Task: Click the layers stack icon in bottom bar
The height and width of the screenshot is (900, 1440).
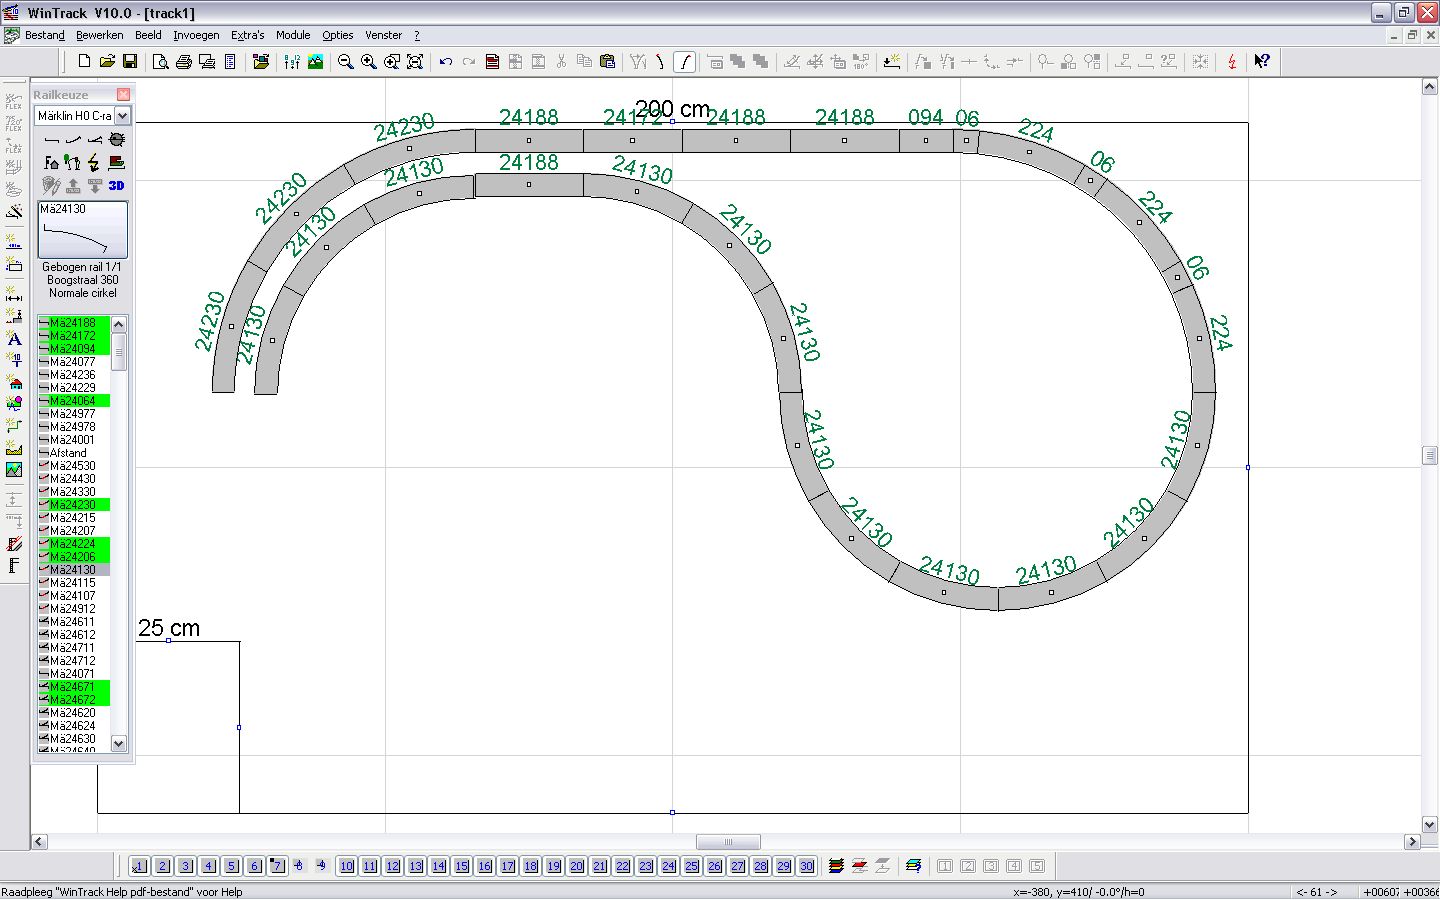Action: (x=837, y=866)
